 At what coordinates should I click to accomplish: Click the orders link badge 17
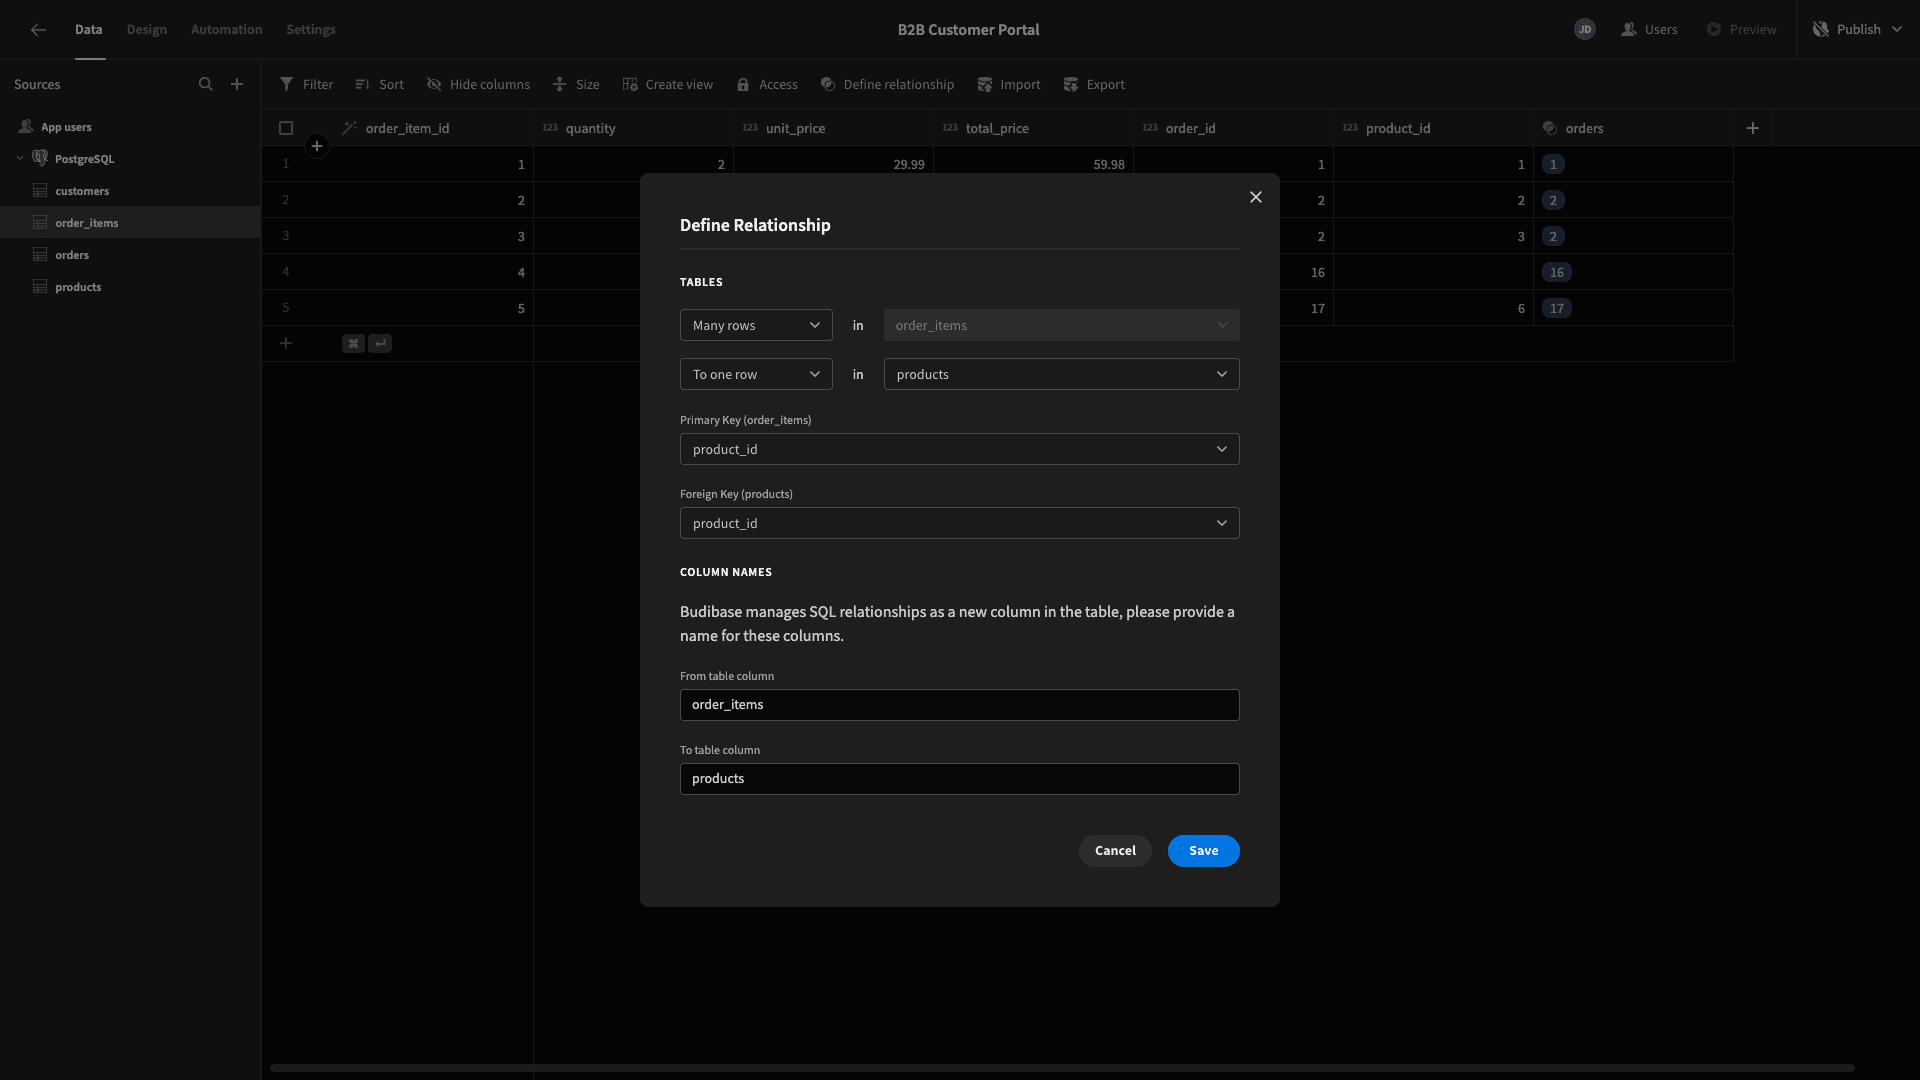(1557, 308)
